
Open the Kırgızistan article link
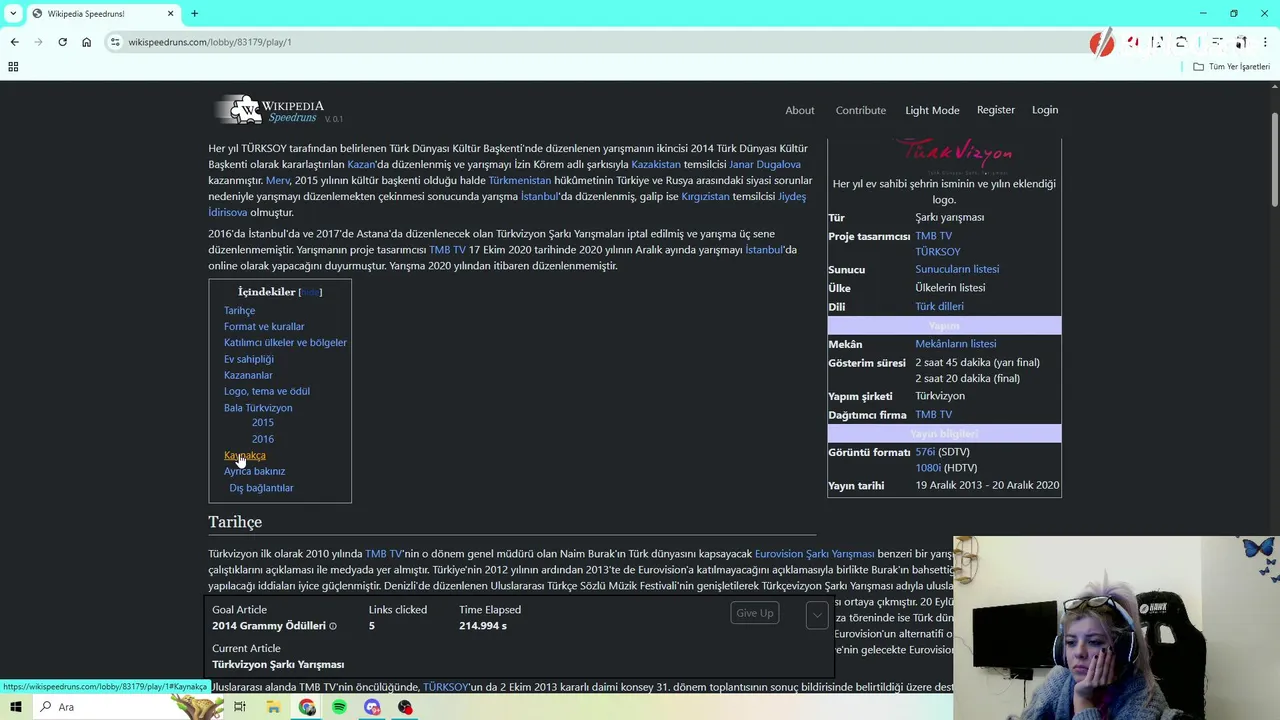tap(705, 196)
